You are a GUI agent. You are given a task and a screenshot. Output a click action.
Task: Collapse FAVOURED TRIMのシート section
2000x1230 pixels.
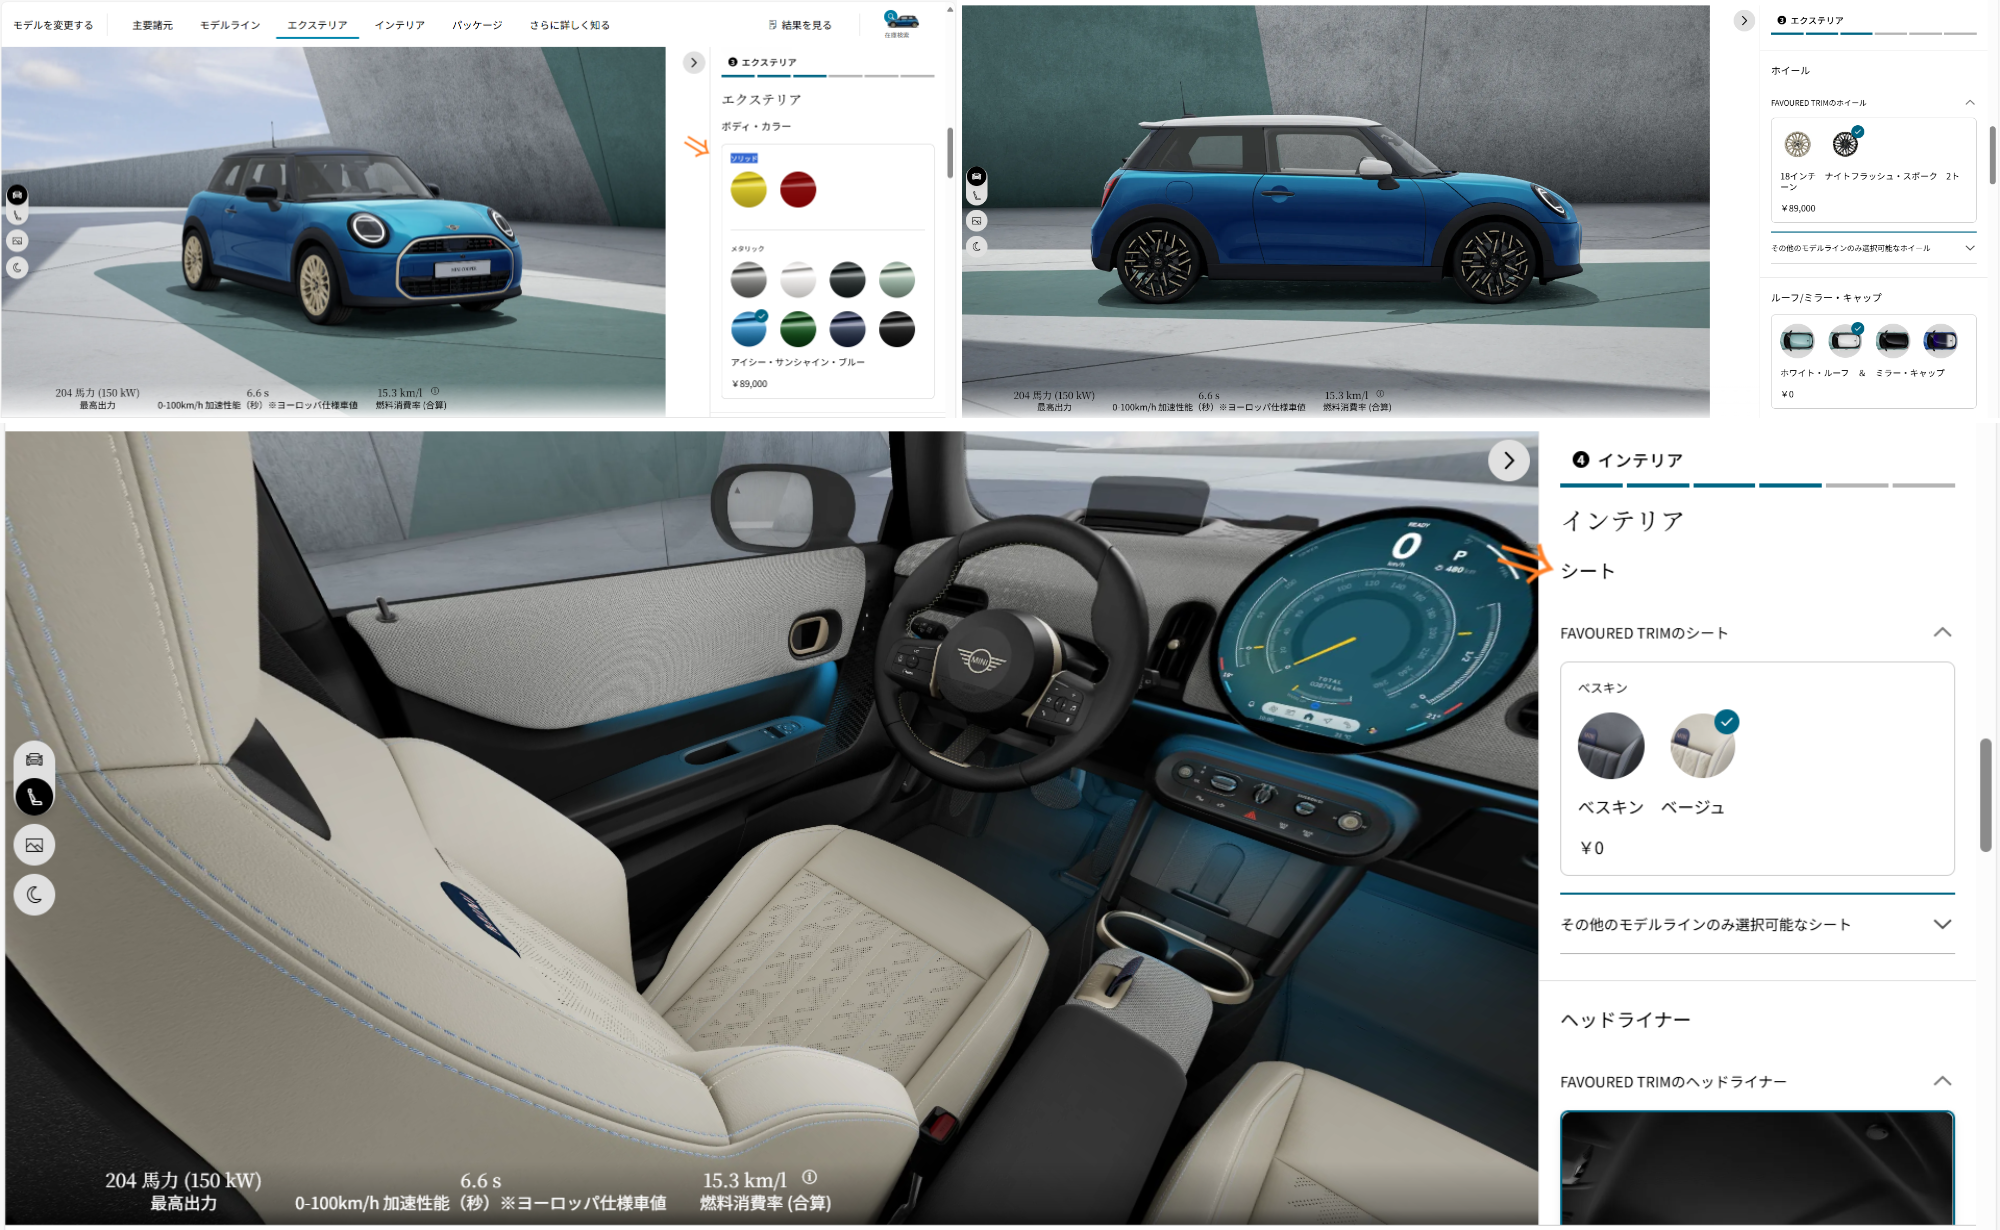(x=1942, y=633)
